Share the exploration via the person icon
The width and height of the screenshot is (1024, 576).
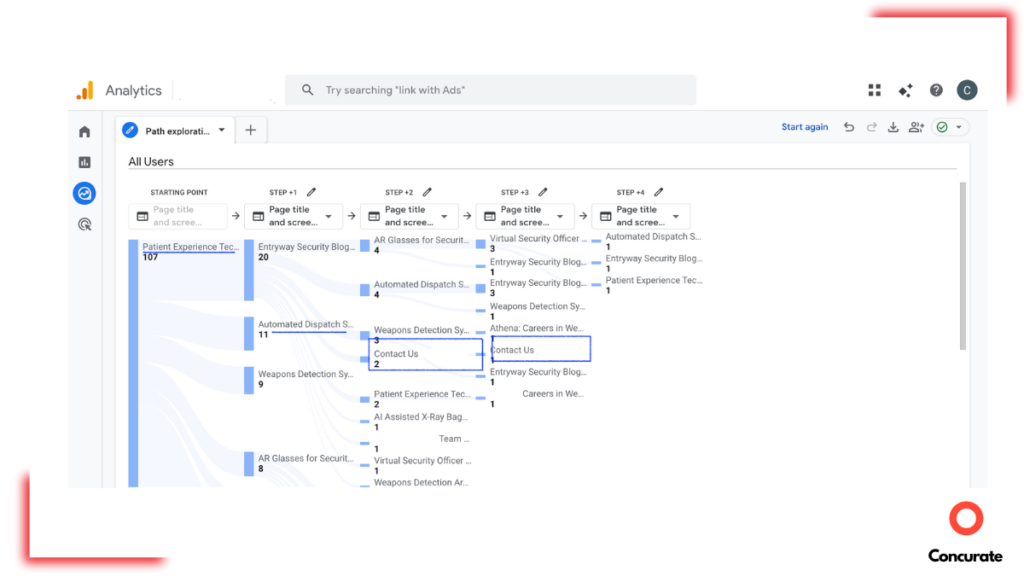click(x=916, y=127)
